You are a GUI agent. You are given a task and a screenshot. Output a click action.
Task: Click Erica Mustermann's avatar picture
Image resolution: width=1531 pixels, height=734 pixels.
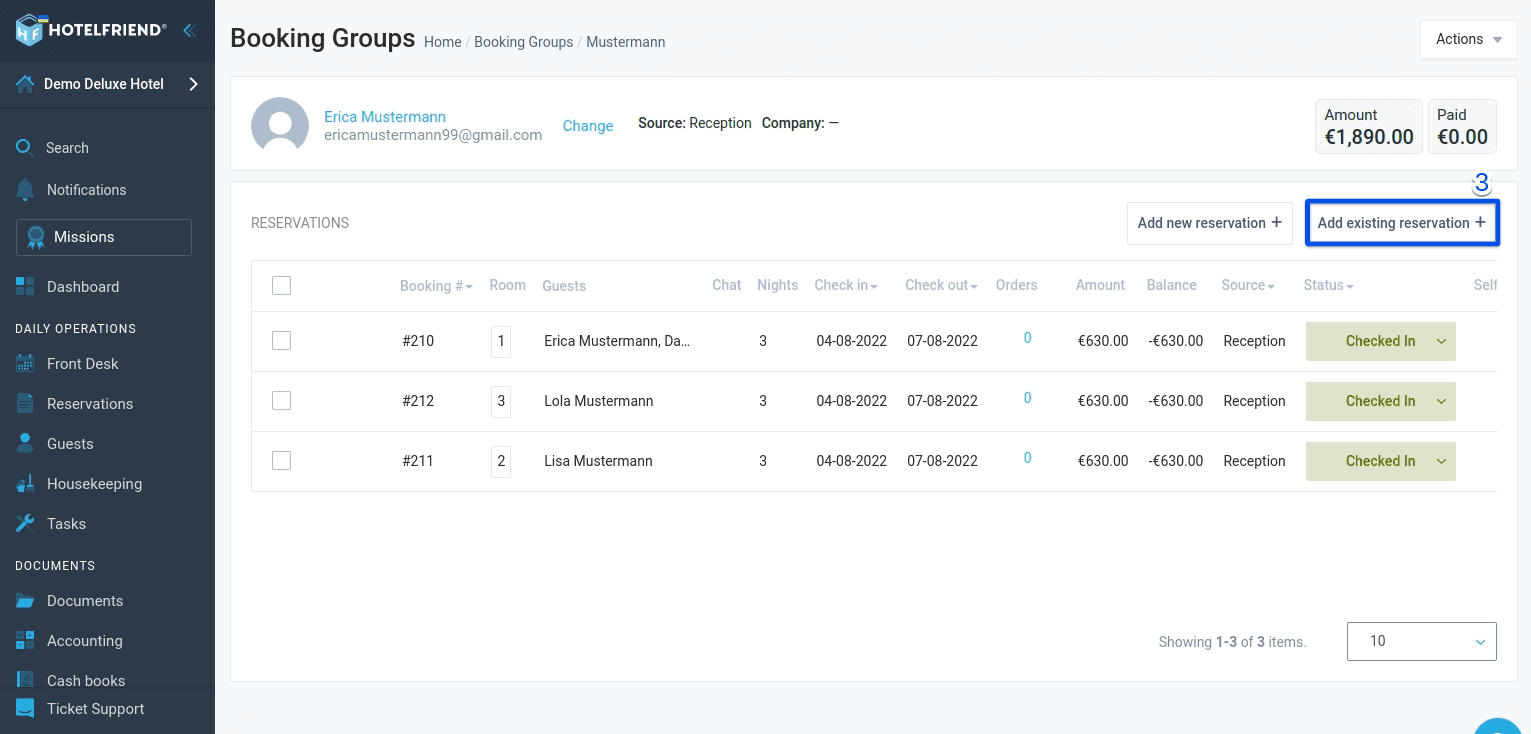[280, 125]
